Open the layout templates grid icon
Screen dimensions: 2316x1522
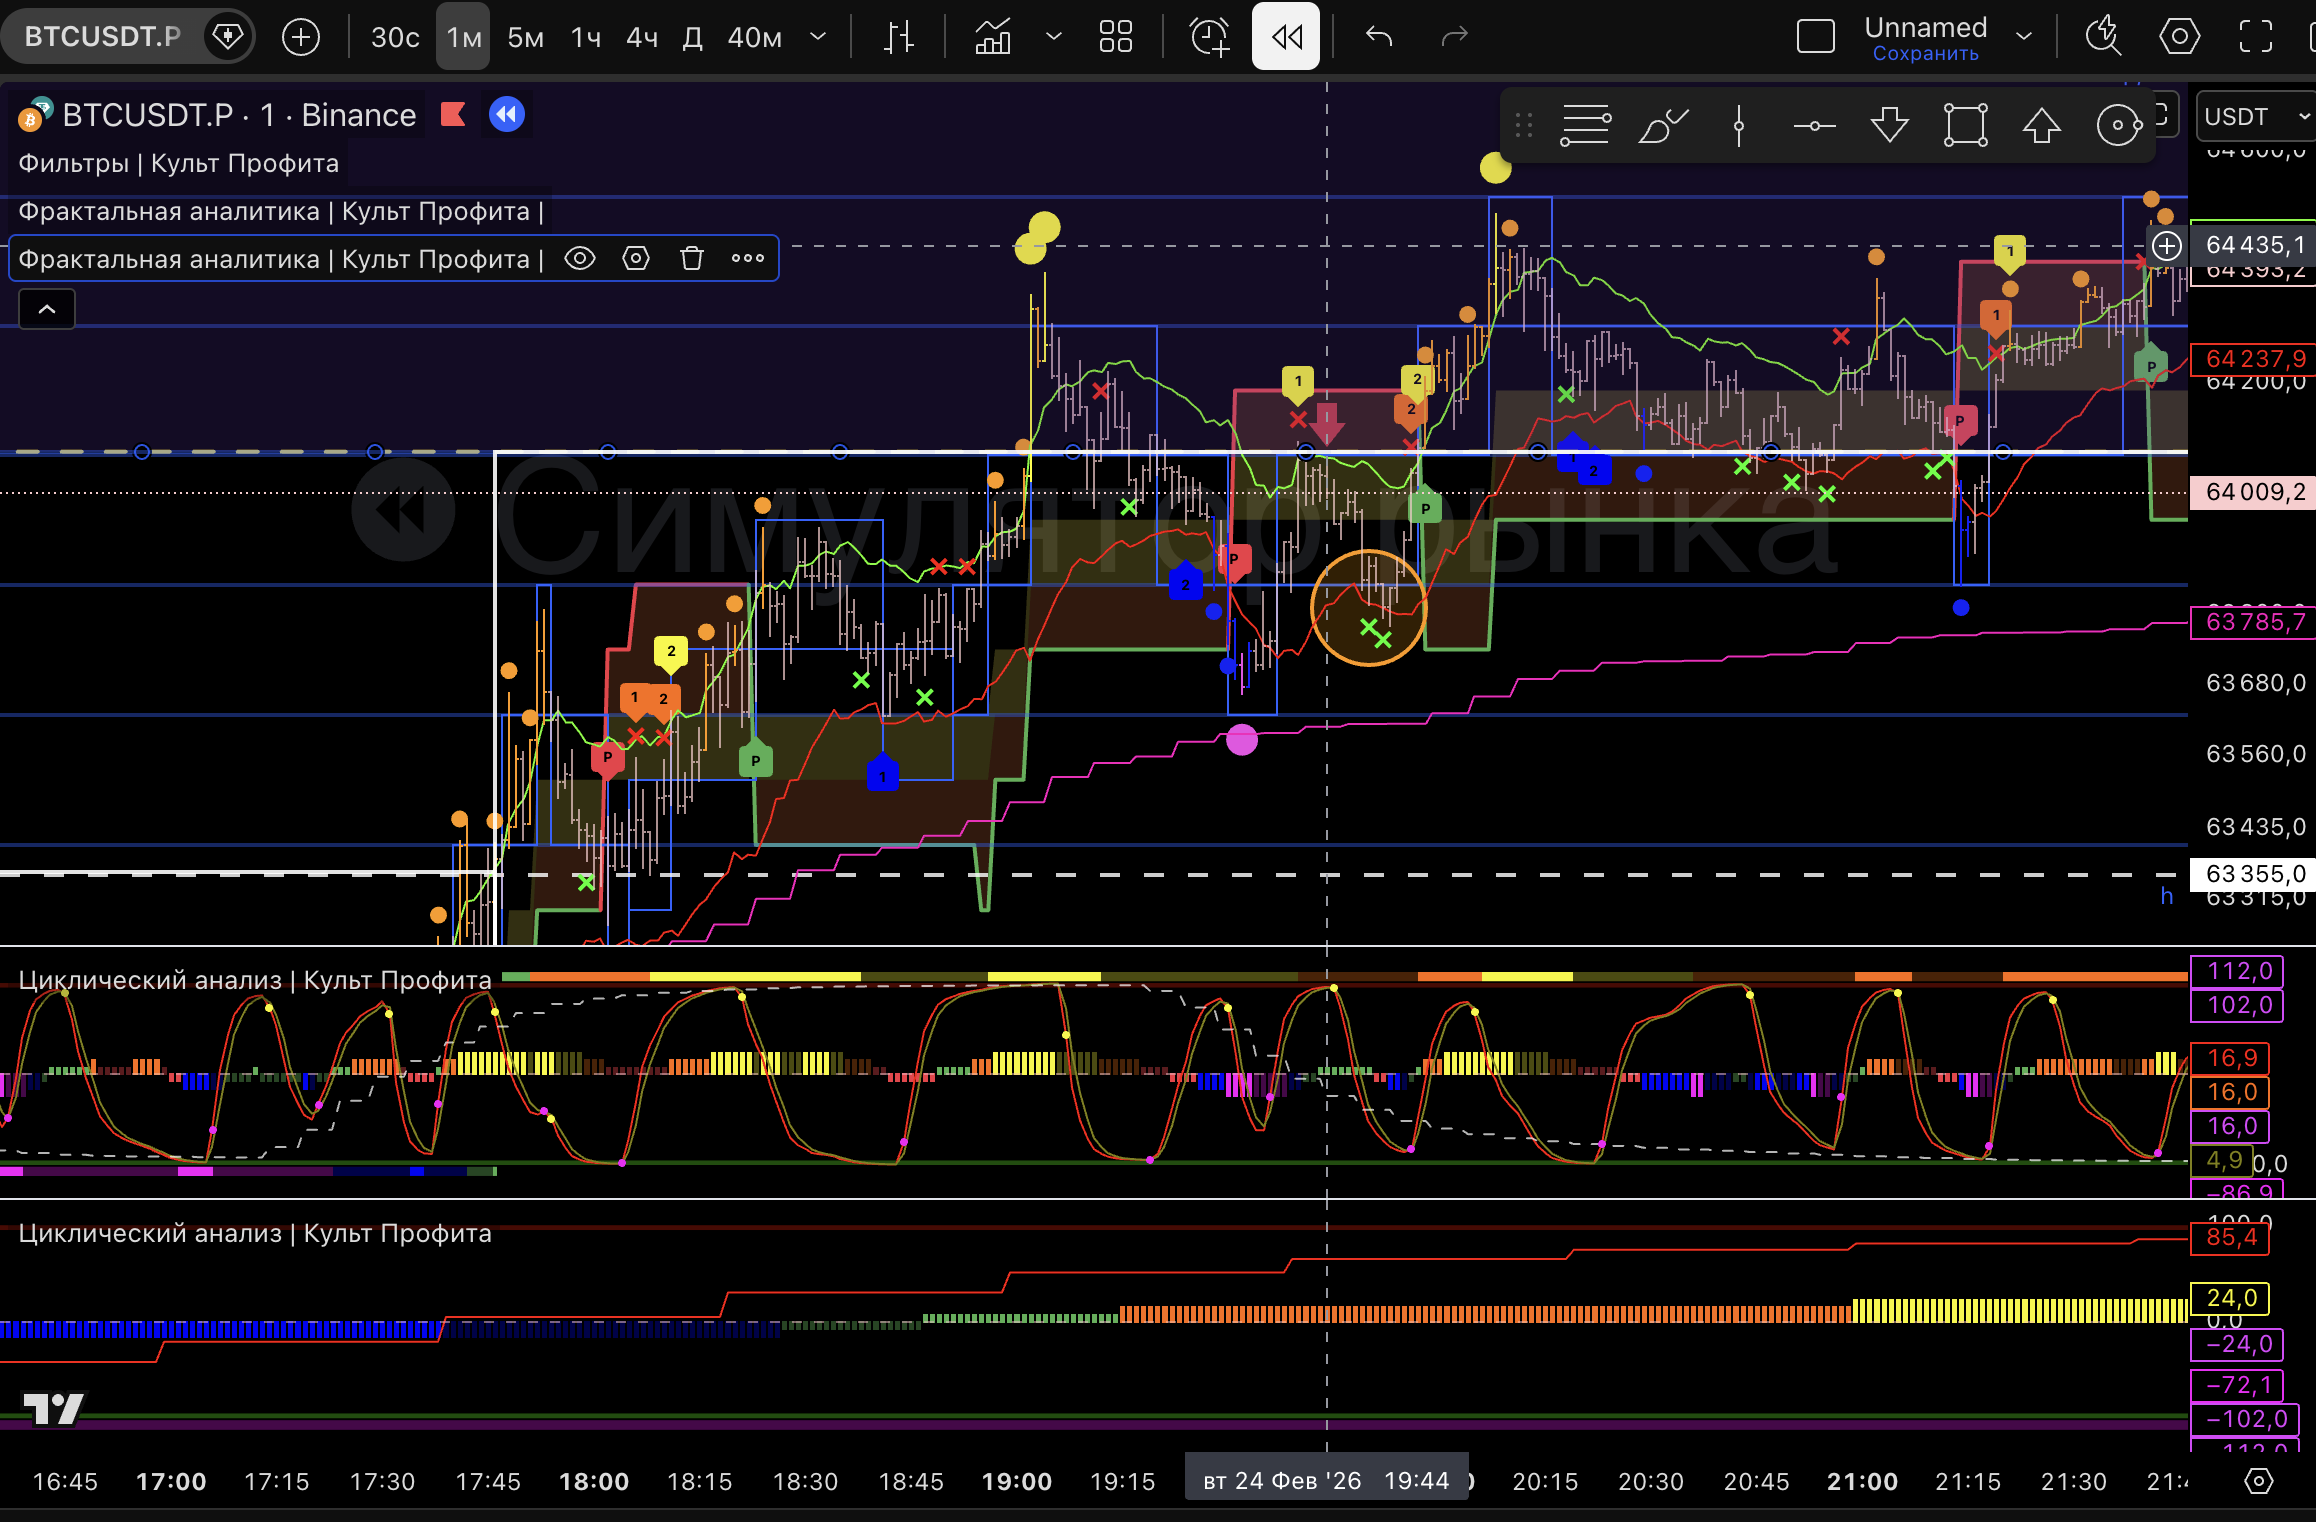click(x=1115, y=37)
